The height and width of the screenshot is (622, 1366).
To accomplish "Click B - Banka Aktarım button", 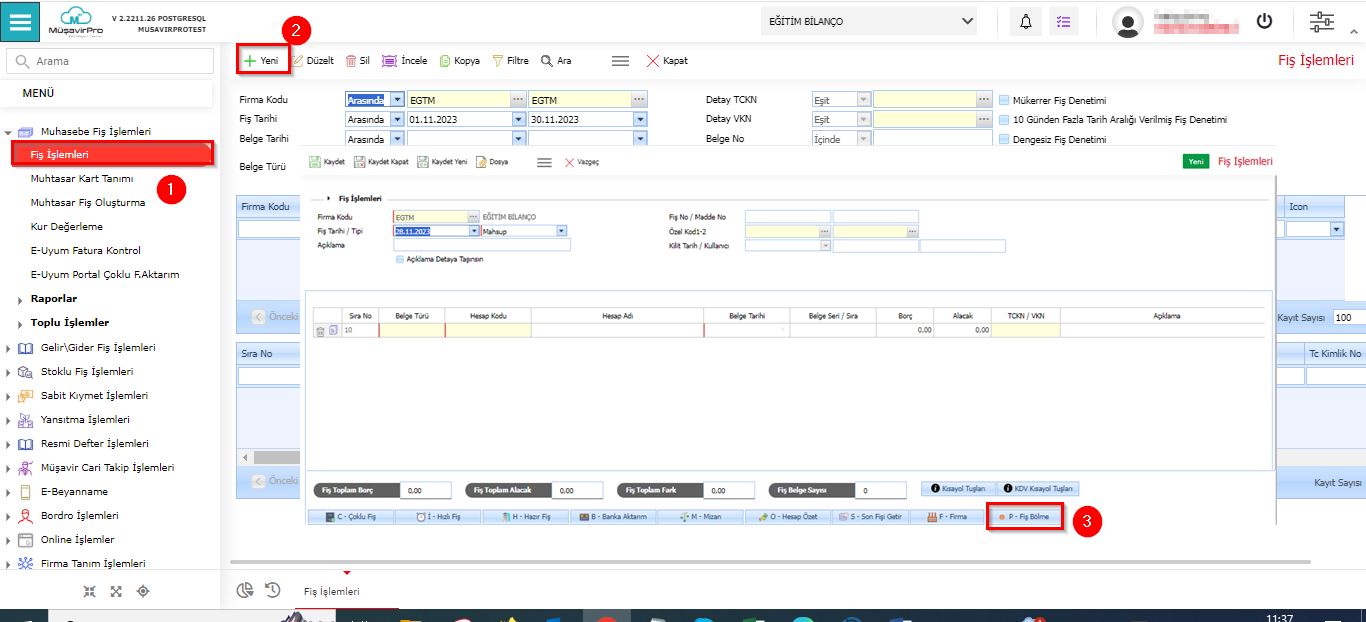I will click(x=612, y=517).
